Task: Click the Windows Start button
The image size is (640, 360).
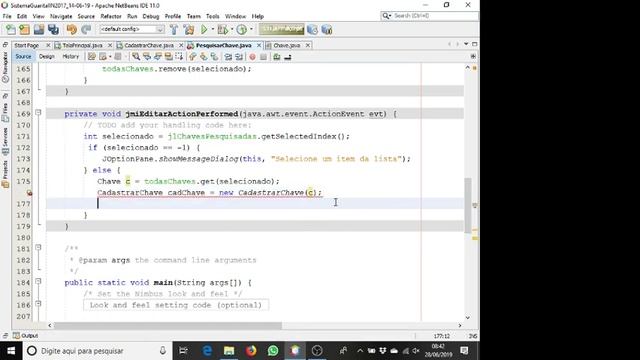Action: [11, 351]
